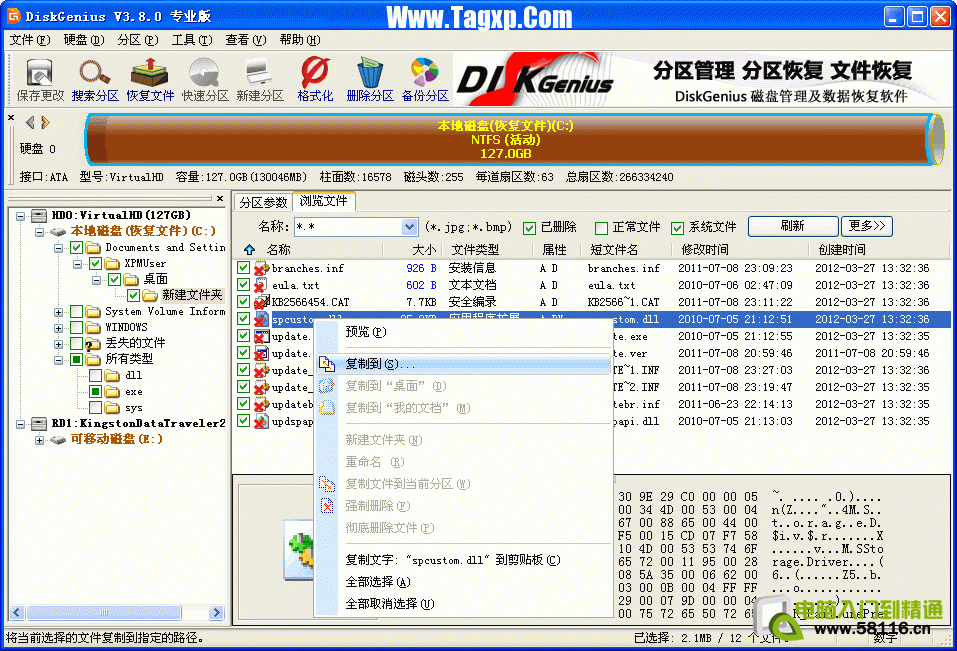
Task: Uncheck the branches.inf row checkbox
Action: click(244, 268)
